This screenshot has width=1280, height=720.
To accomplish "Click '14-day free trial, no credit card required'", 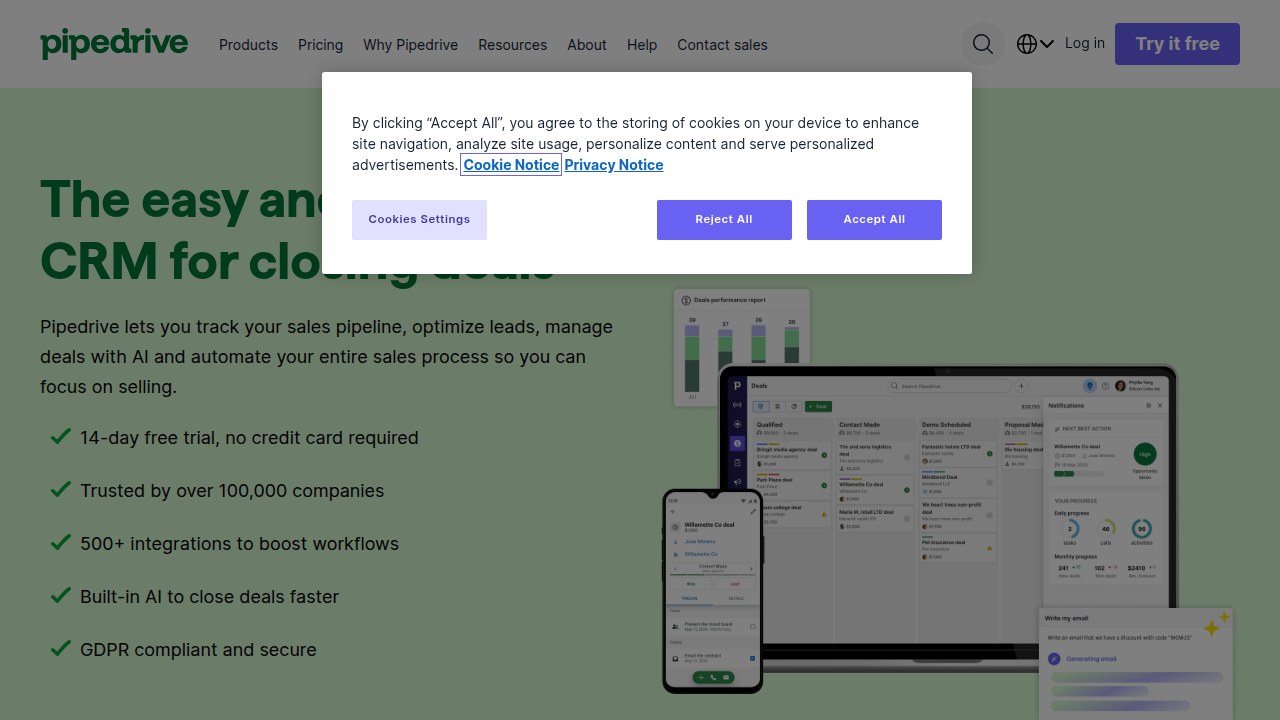I will [x=249, y=438].
